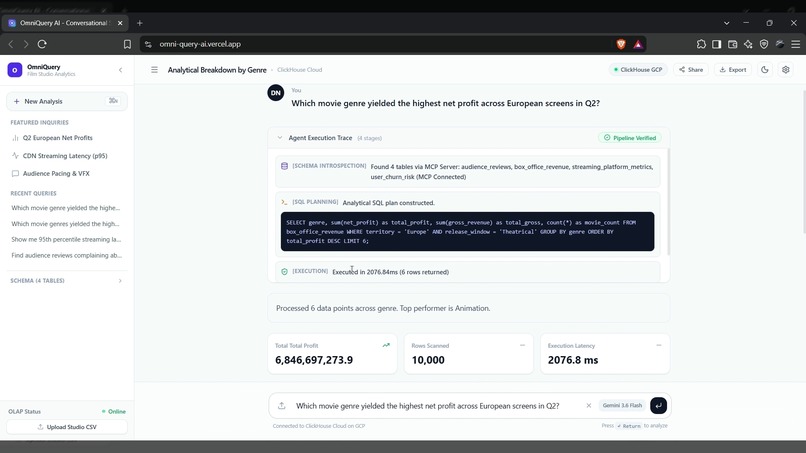Open Q2 European Net Profits inquiry

pyautogui.click(x=58, y=138)
